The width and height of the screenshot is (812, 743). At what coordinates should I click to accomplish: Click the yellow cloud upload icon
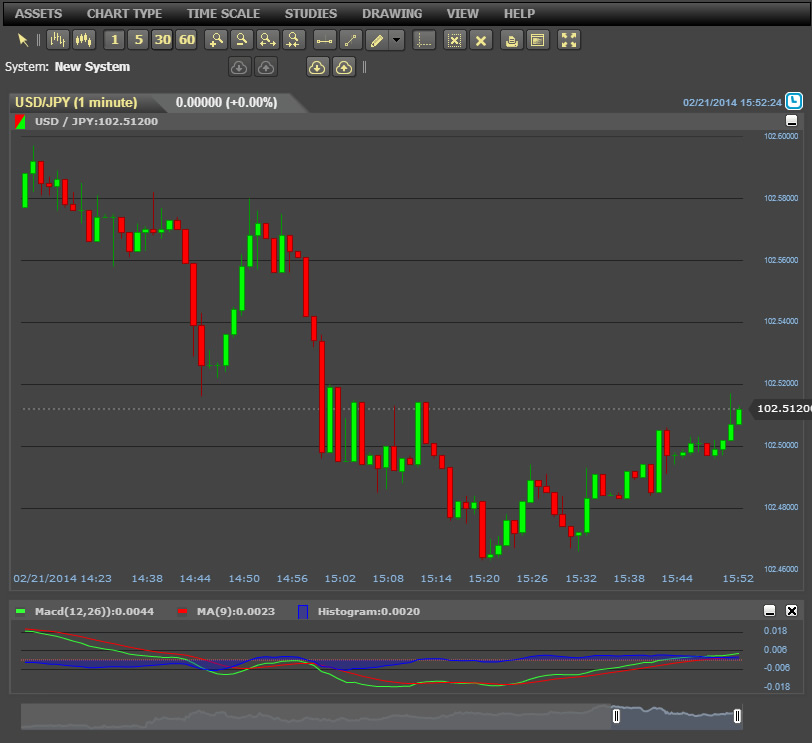coord(344,67)
